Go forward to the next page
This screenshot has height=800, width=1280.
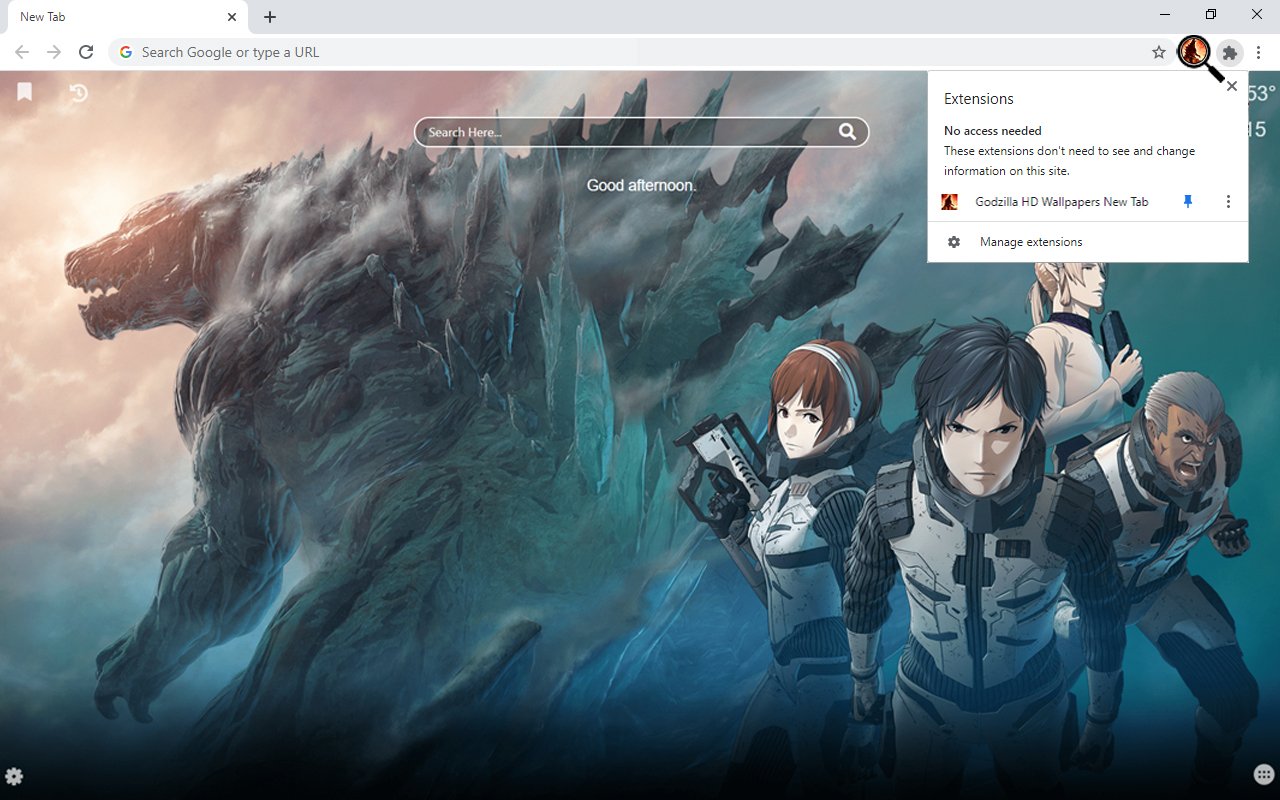pos(54,52)
